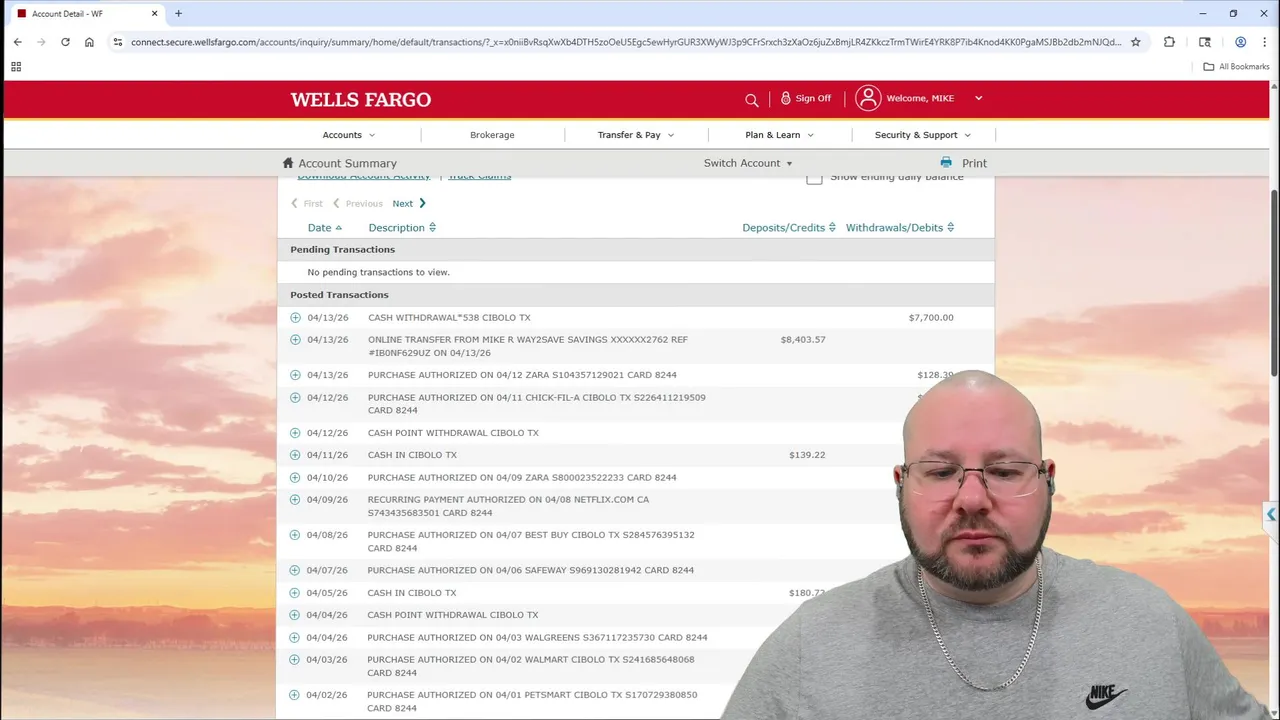Open the All Bookmarks folder

click(1236, 67)
